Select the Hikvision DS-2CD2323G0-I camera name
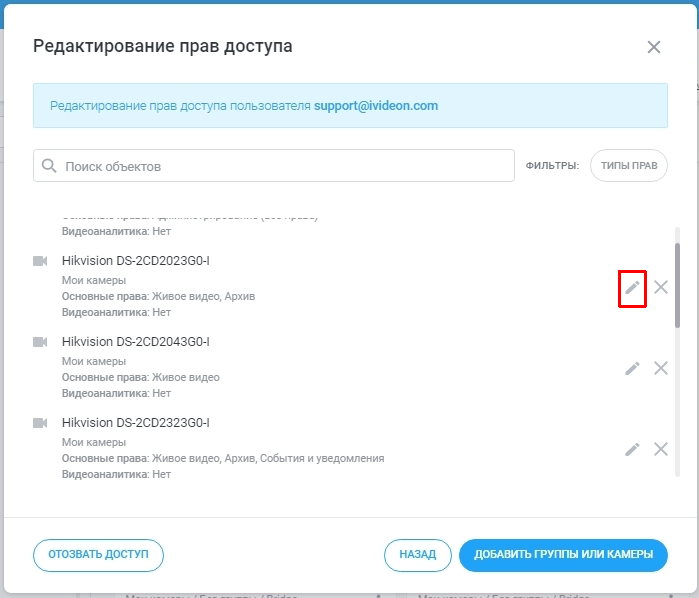Screen dimensions: 699x598 click(x=136, y=422)
